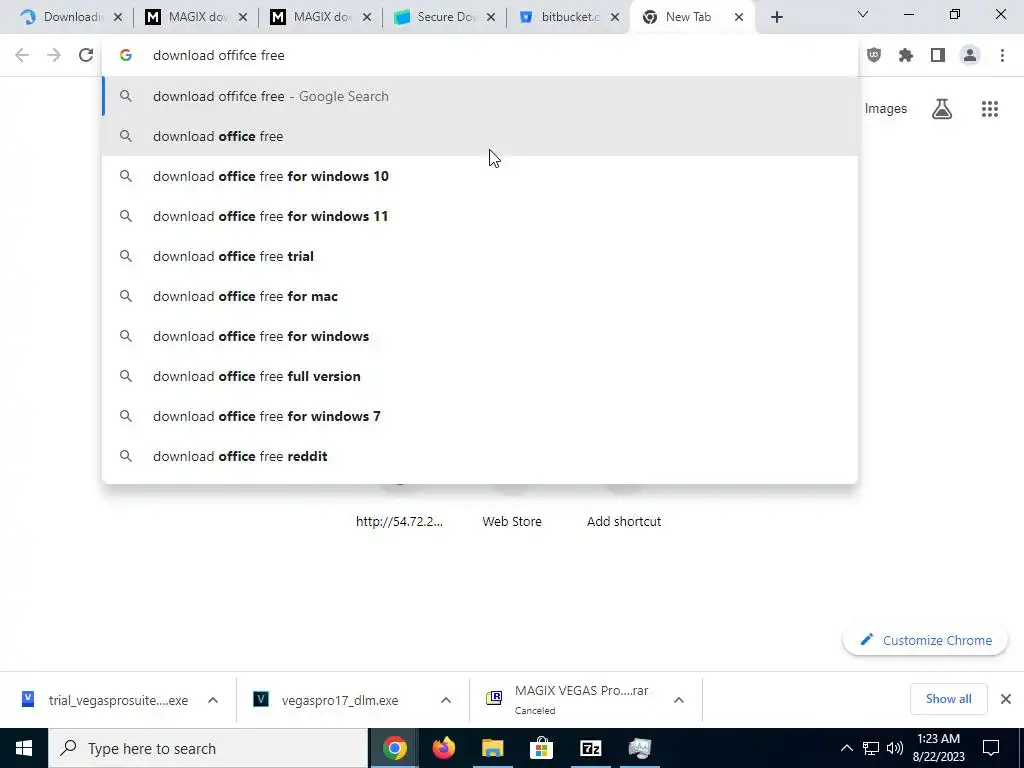Image resolution: width=1024 pixels, height=768 pixels.
Task: Open the Images link
Action: click(886, 109)
